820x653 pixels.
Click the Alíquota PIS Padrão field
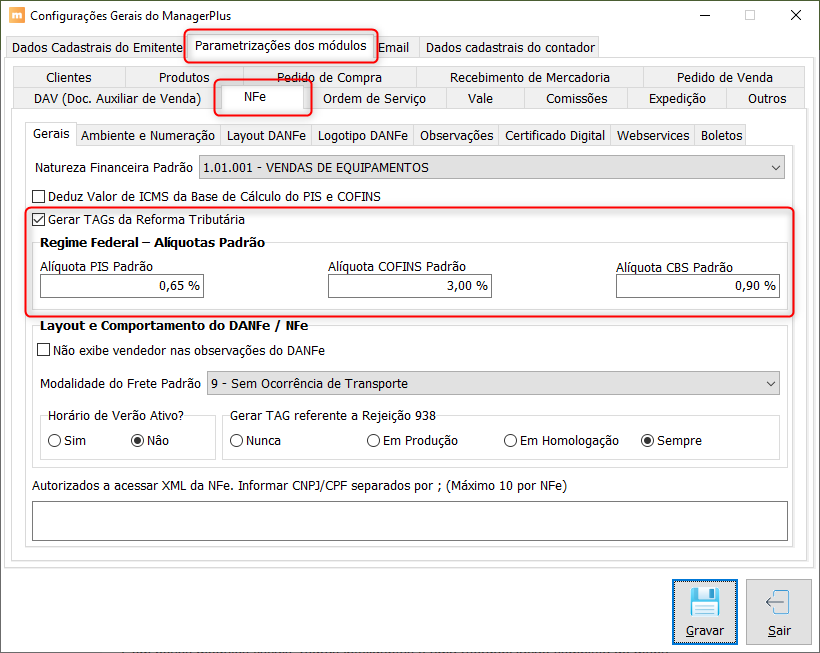(x=122, y=286)
